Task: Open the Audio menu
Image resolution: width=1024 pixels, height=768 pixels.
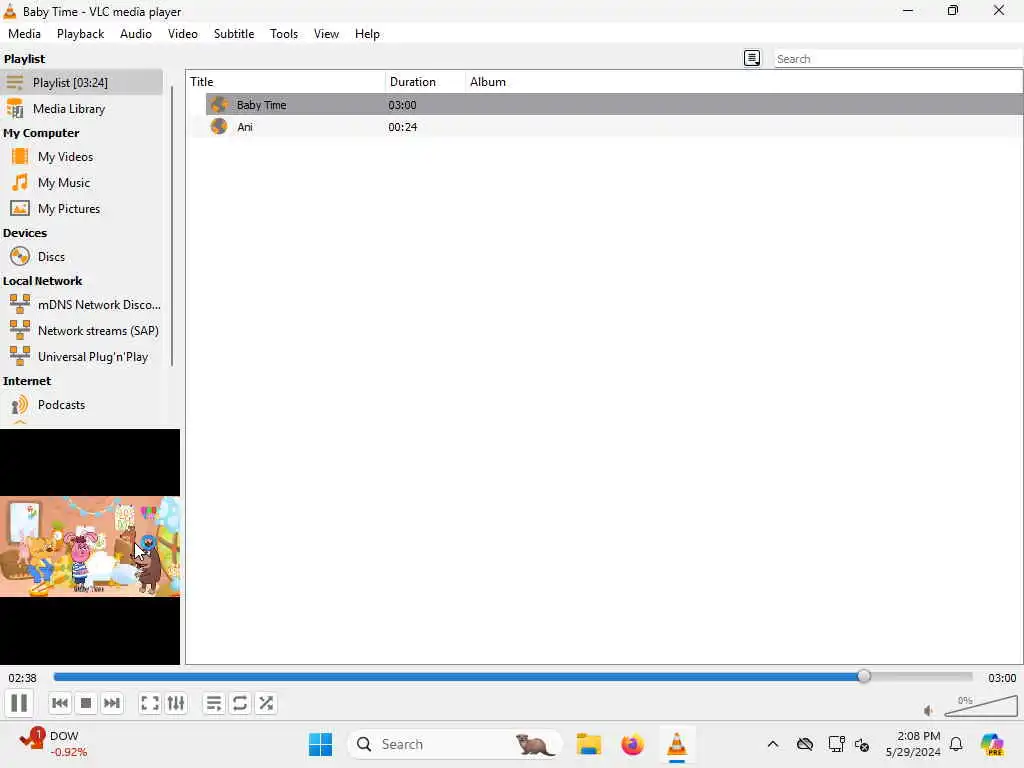Action: (x=136, y=34)
